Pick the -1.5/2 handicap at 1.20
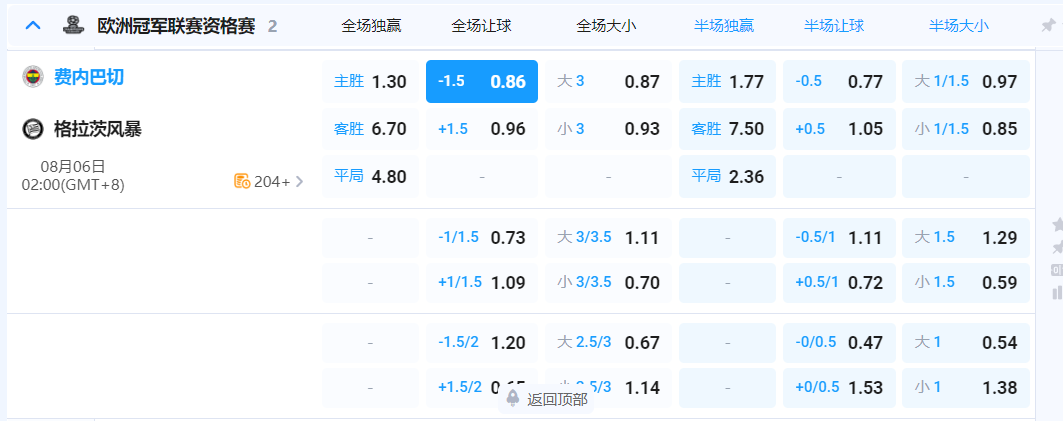 click(482, 342)
